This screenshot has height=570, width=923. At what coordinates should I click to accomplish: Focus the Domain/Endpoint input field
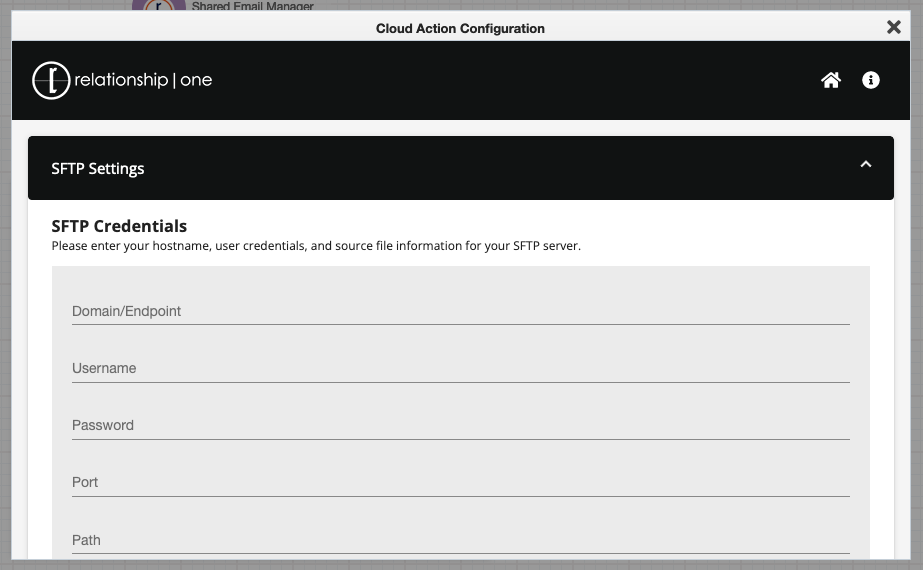click(x=460, y=311)
